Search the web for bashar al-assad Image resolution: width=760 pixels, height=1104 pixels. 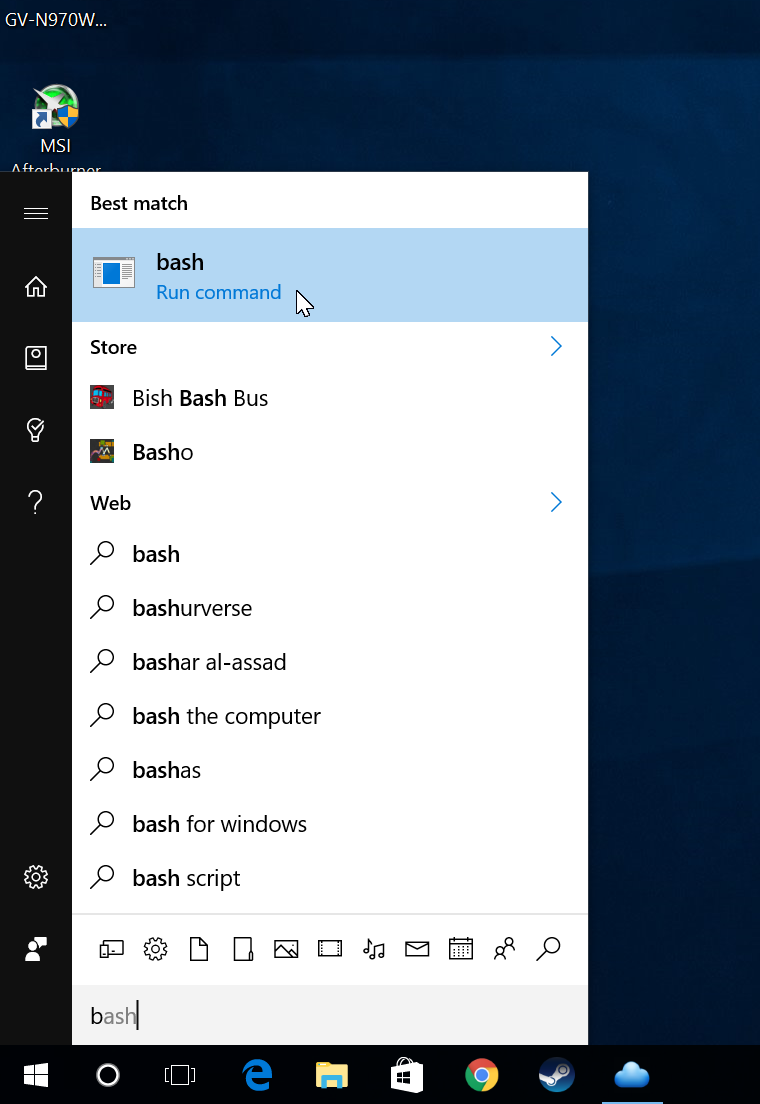330,663
